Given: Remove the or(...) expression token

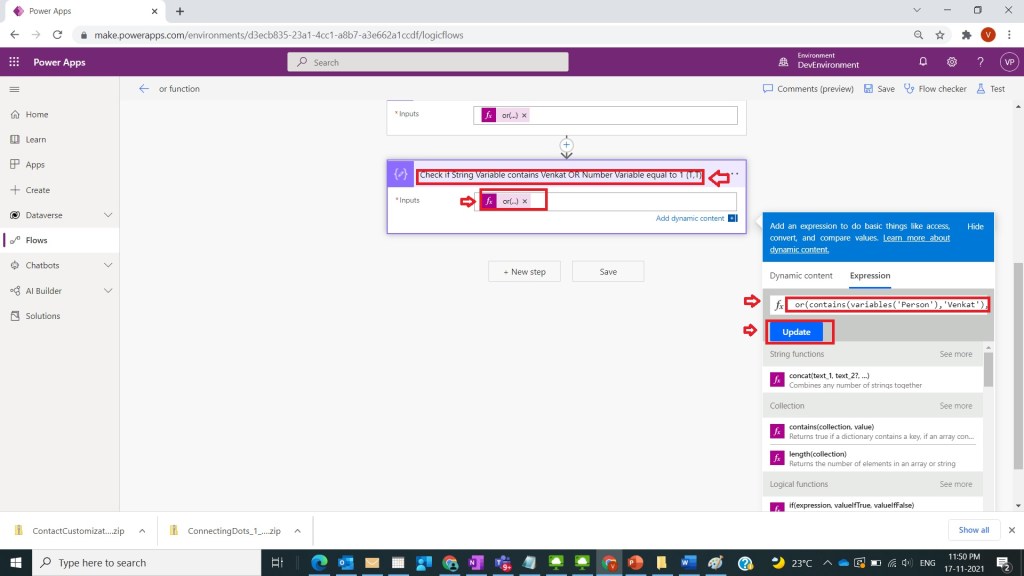Looking at the screenshot, I should pos(524,201).
